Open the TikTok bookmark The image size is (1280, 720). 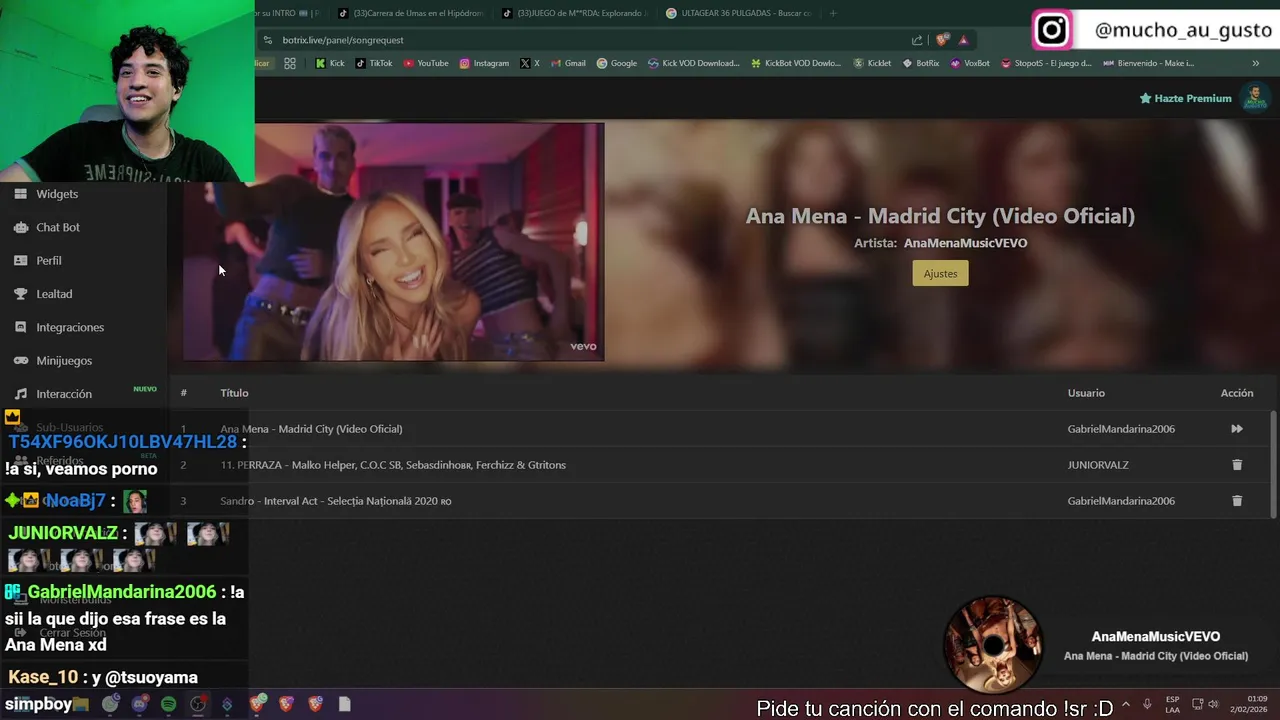pos(375,63)
